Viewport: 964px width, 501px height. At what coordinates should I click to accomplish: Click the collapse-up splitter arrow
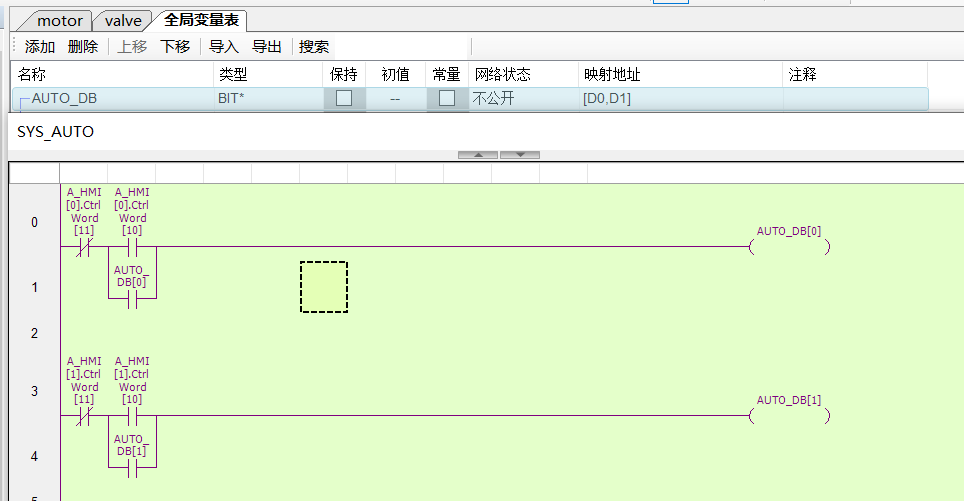pos(478,155)
